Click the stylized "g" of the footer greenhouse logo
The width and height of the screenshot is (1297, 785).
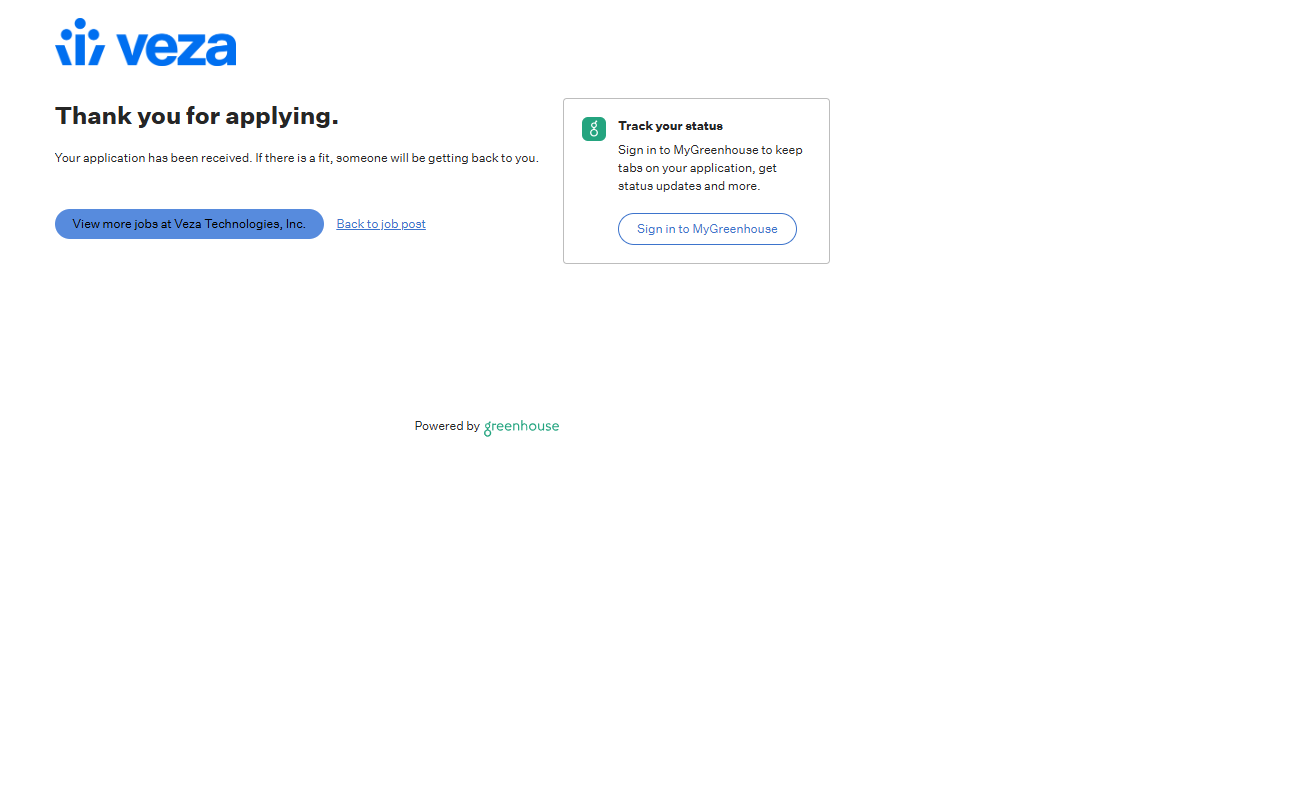[488, 428]
